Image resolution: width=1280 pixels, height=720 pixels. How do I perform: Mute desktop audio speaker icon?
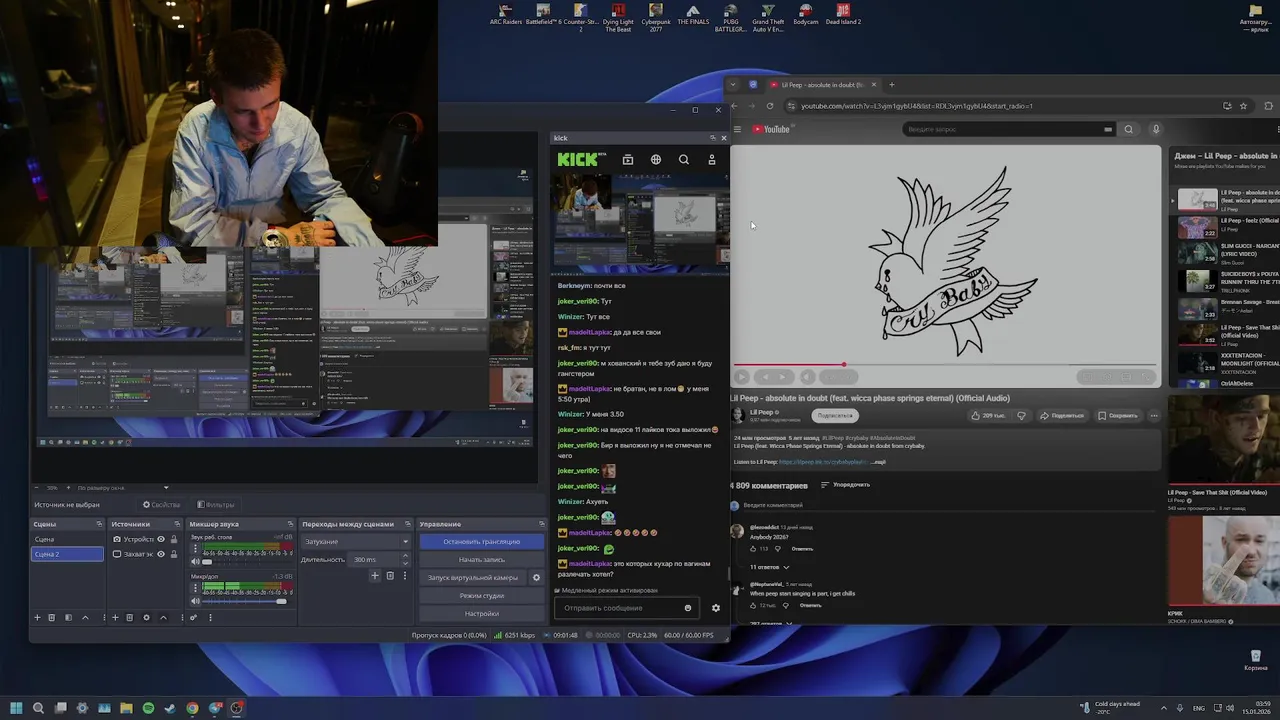click(195, 562)
